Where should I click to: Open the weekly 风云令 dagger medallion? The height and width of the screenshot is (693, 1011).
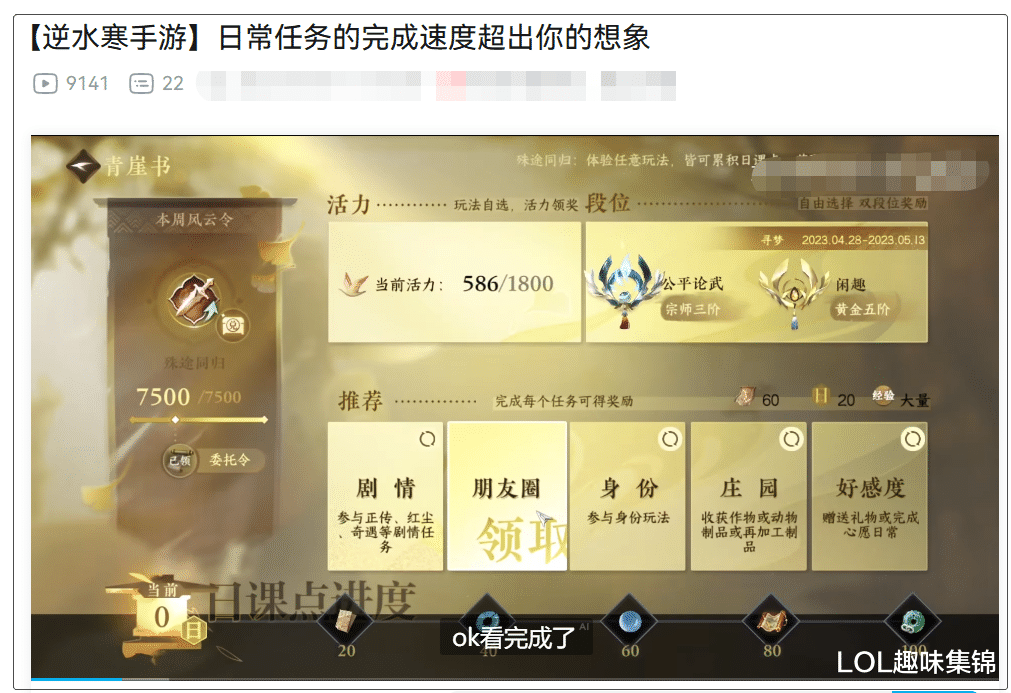click(x=192, y=300)
